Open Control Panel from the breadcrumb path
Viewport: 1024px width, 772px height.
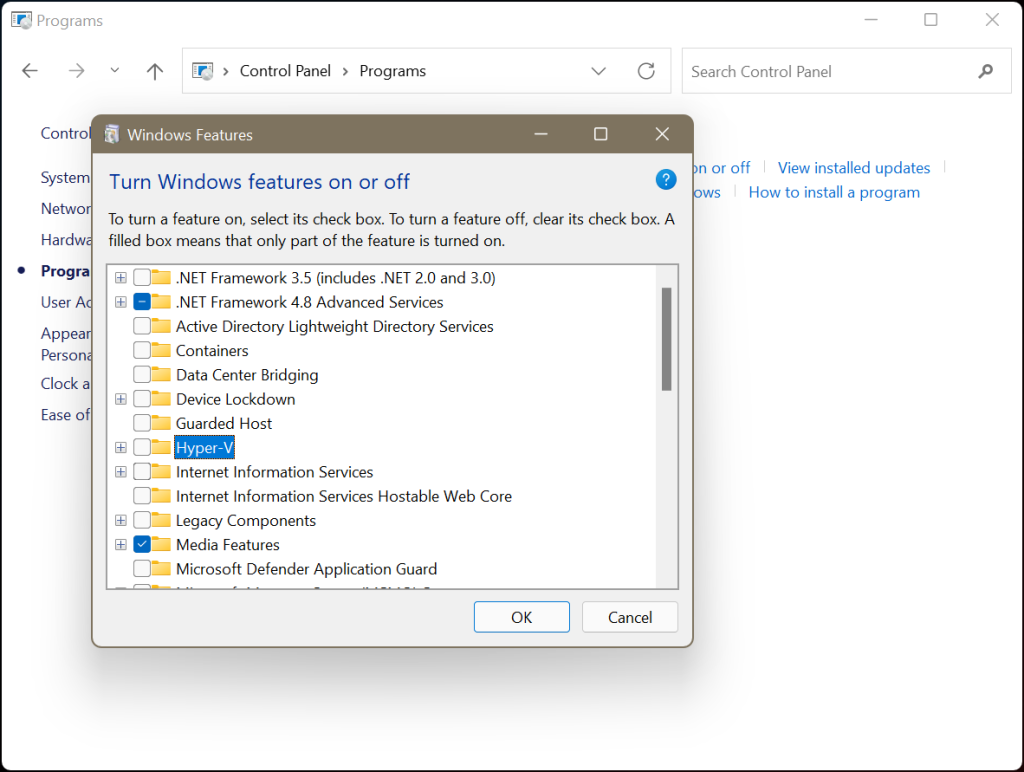285,70
